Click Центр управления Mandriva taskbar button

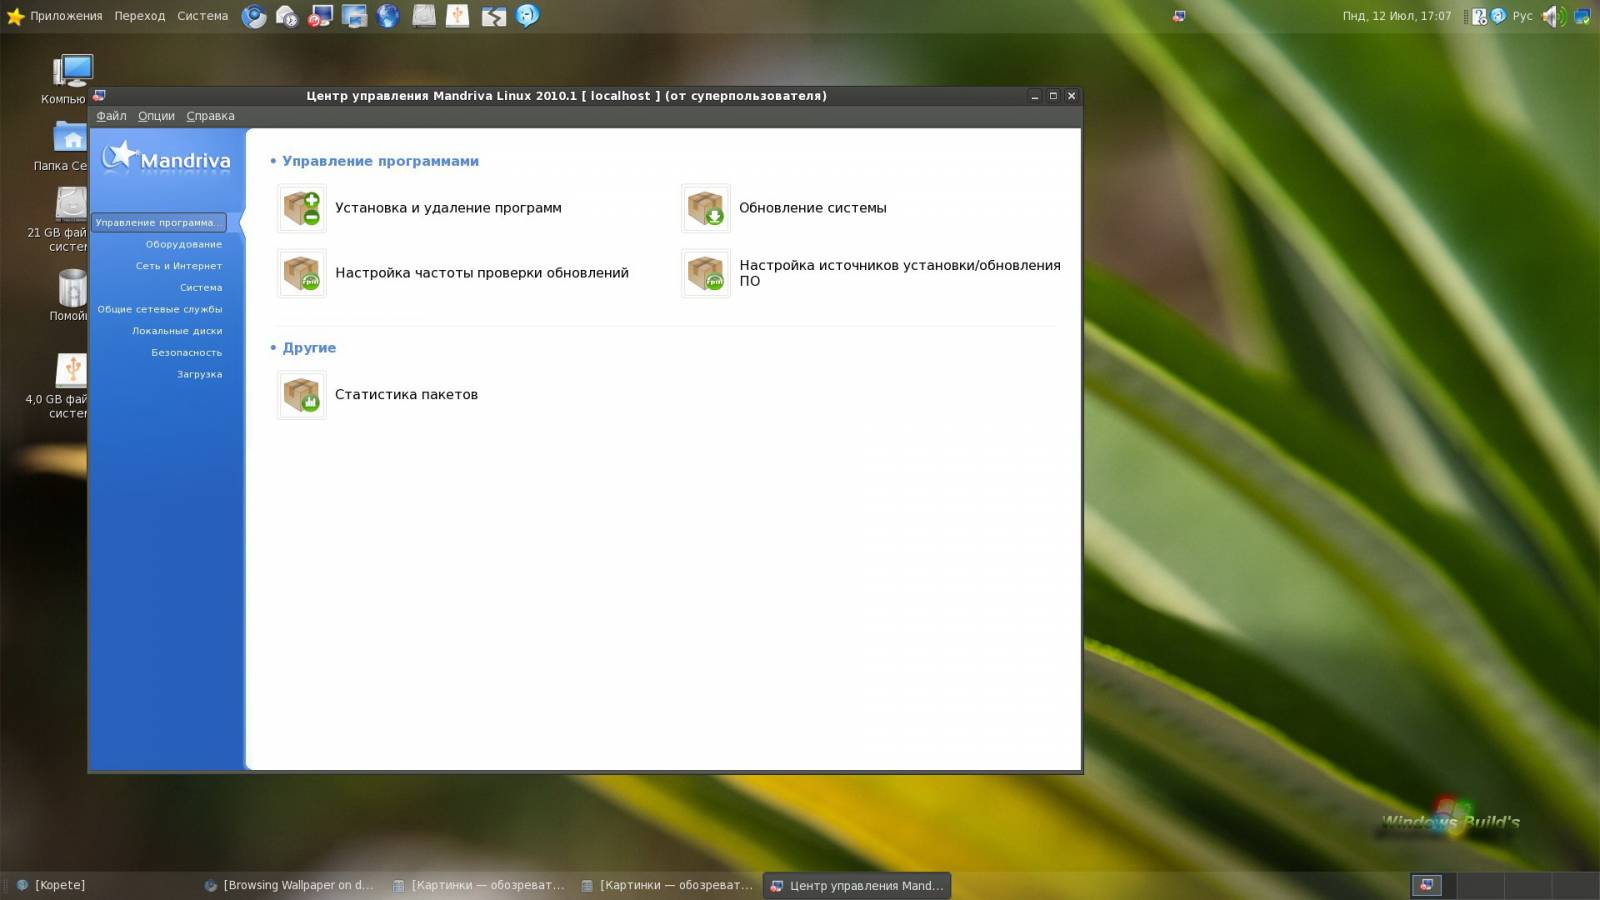pos(857,885)
